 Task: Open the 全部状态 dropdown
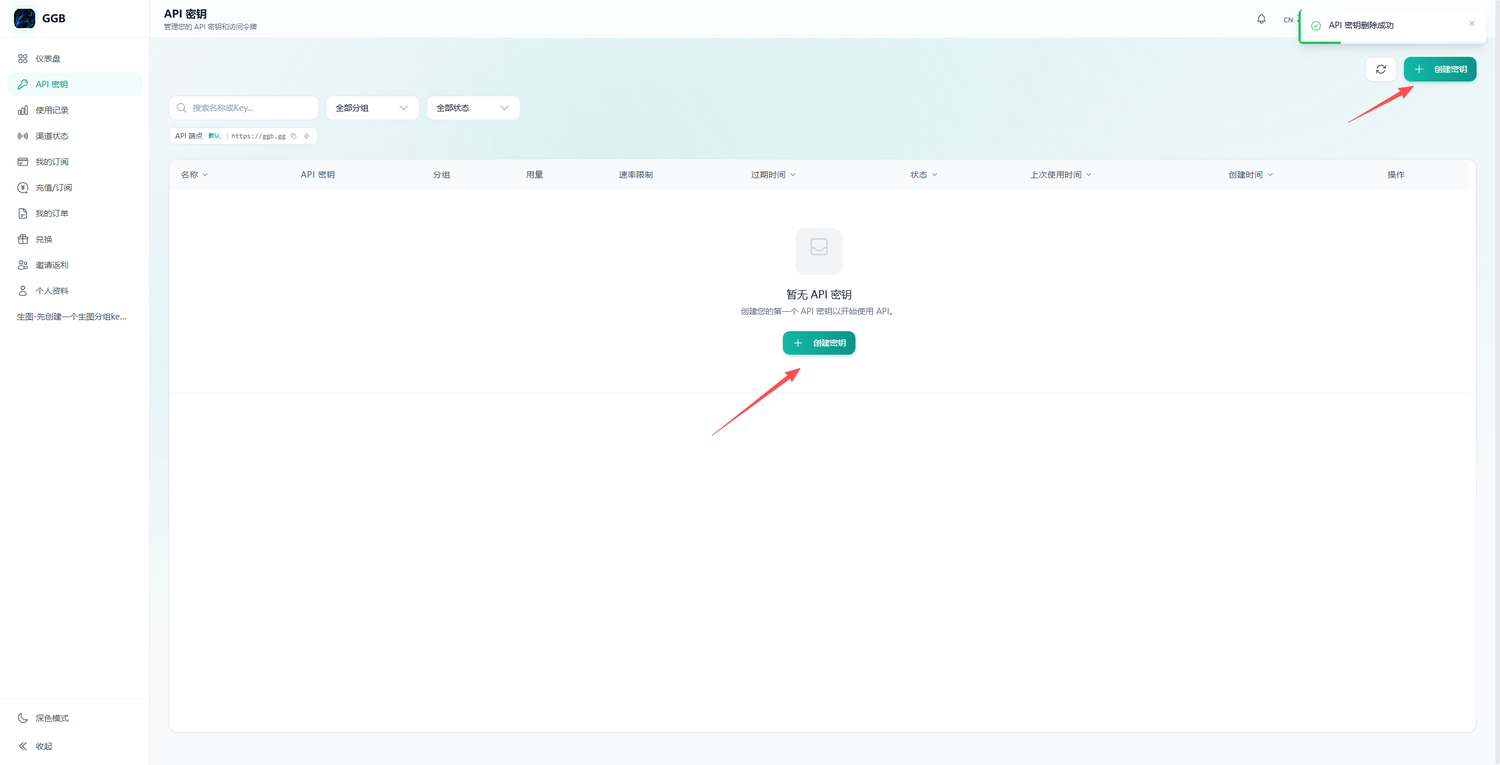point(473,108)
